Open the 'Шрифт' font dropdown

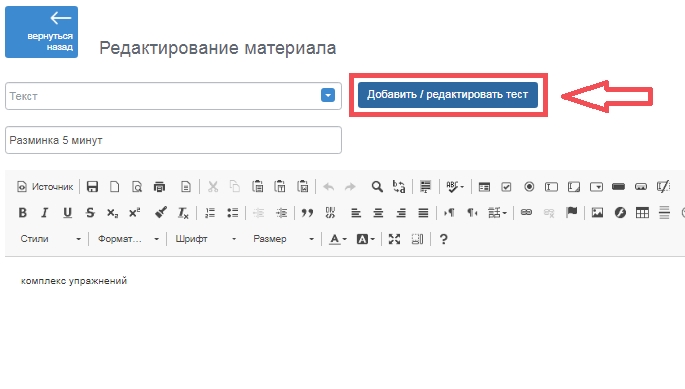pyautogui.click(x=205, y=239)
